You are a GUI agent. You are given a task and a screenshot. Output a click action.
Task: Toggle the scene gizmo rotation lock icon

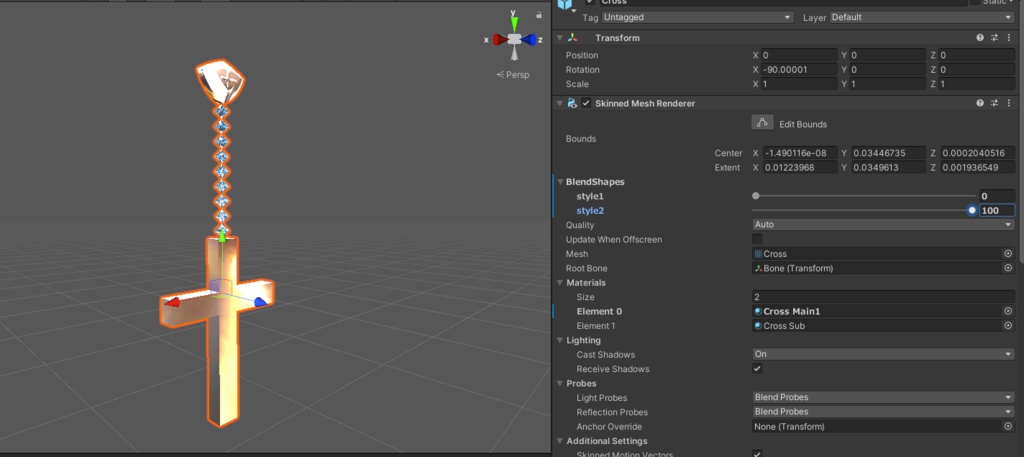click(539, 14)
